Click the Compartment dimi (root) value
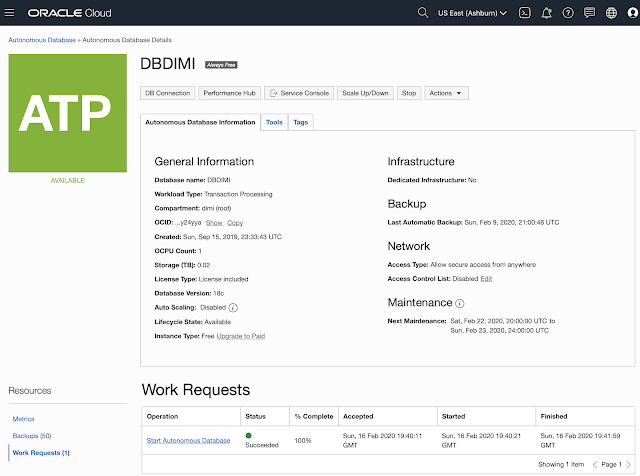Screen dimensions: 640x476 (x=216, y=208)
